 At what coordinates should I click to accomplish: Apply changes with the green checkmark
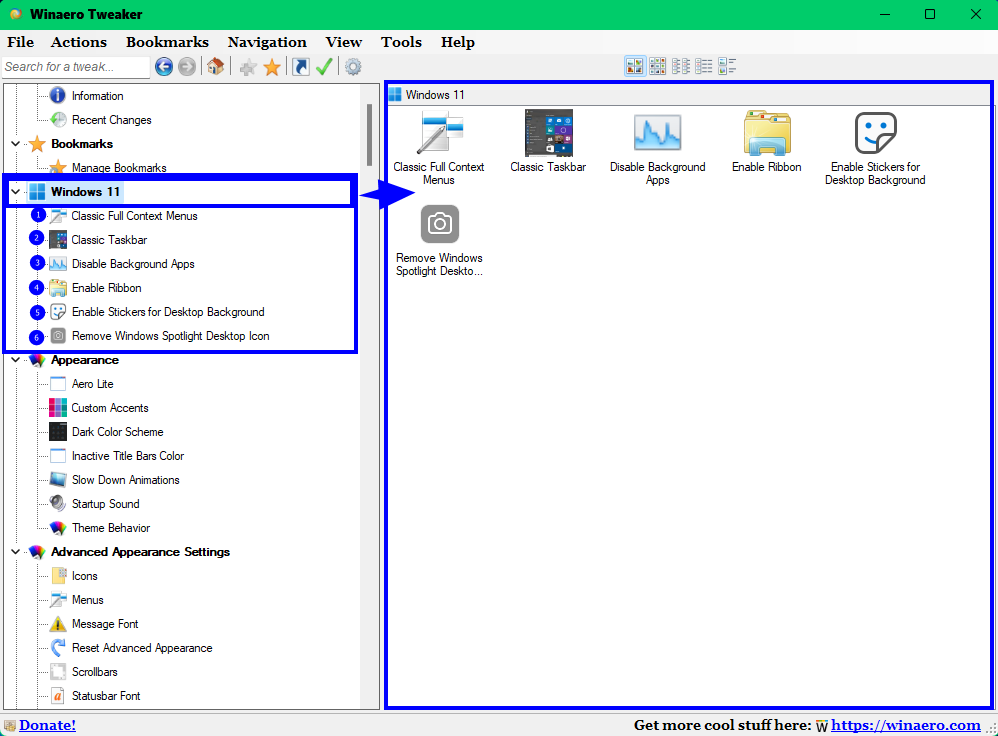coord(324,66)
